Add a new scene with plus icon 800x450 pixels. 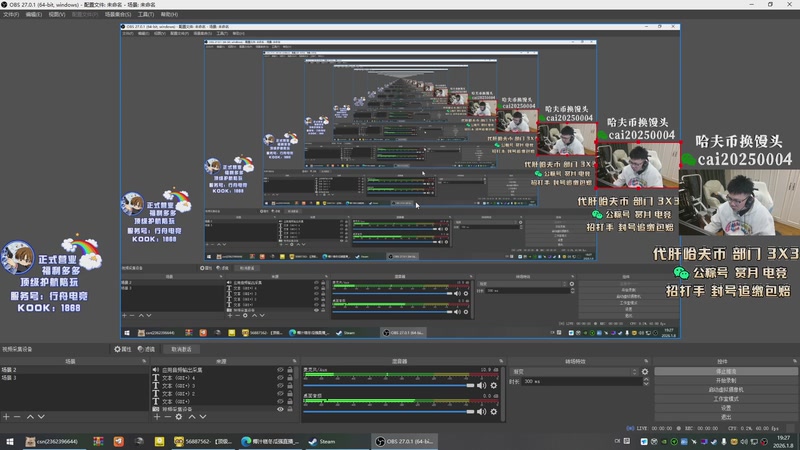point(6,417)
